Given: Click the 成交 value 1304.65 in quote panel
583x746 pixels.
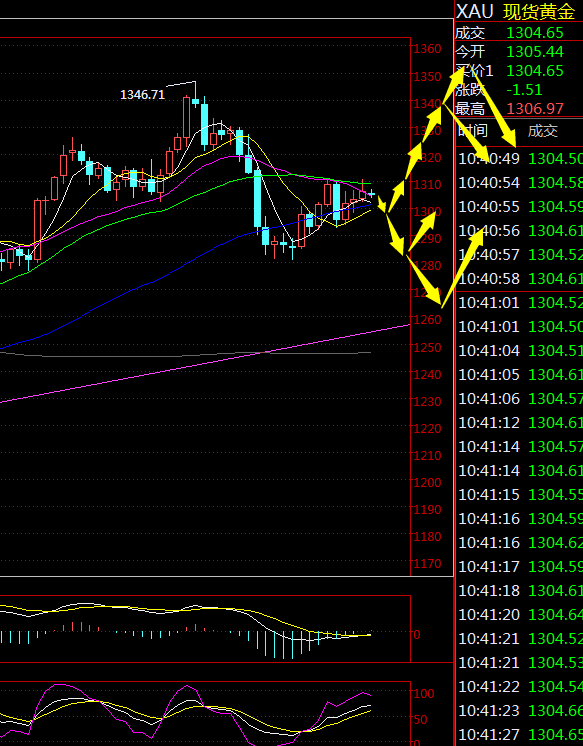Looking at the screenshot, I should point(535,33).
